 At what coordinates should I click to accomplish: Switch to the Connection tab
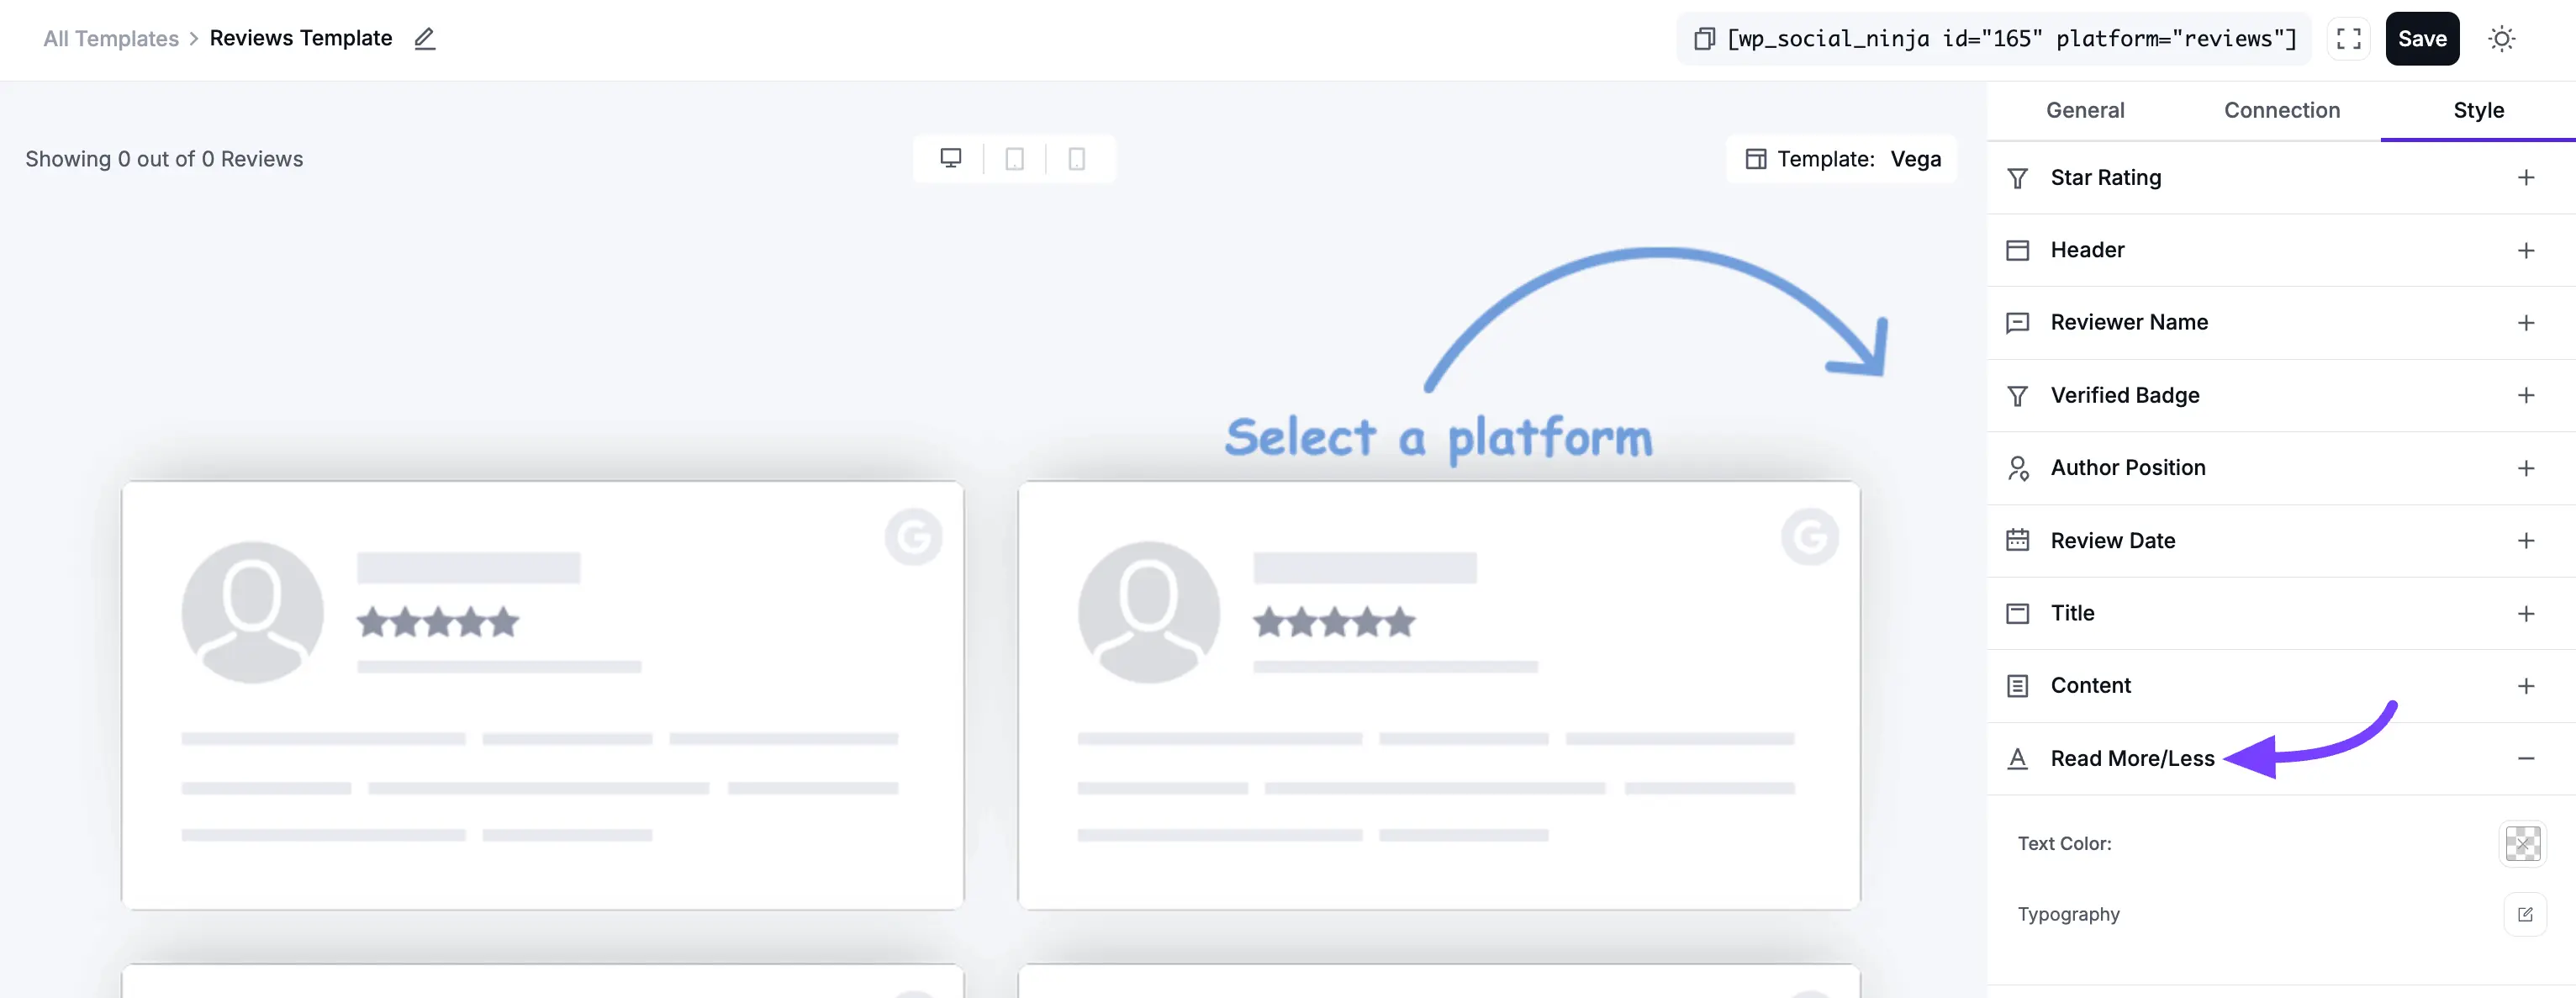(2281, 110)
